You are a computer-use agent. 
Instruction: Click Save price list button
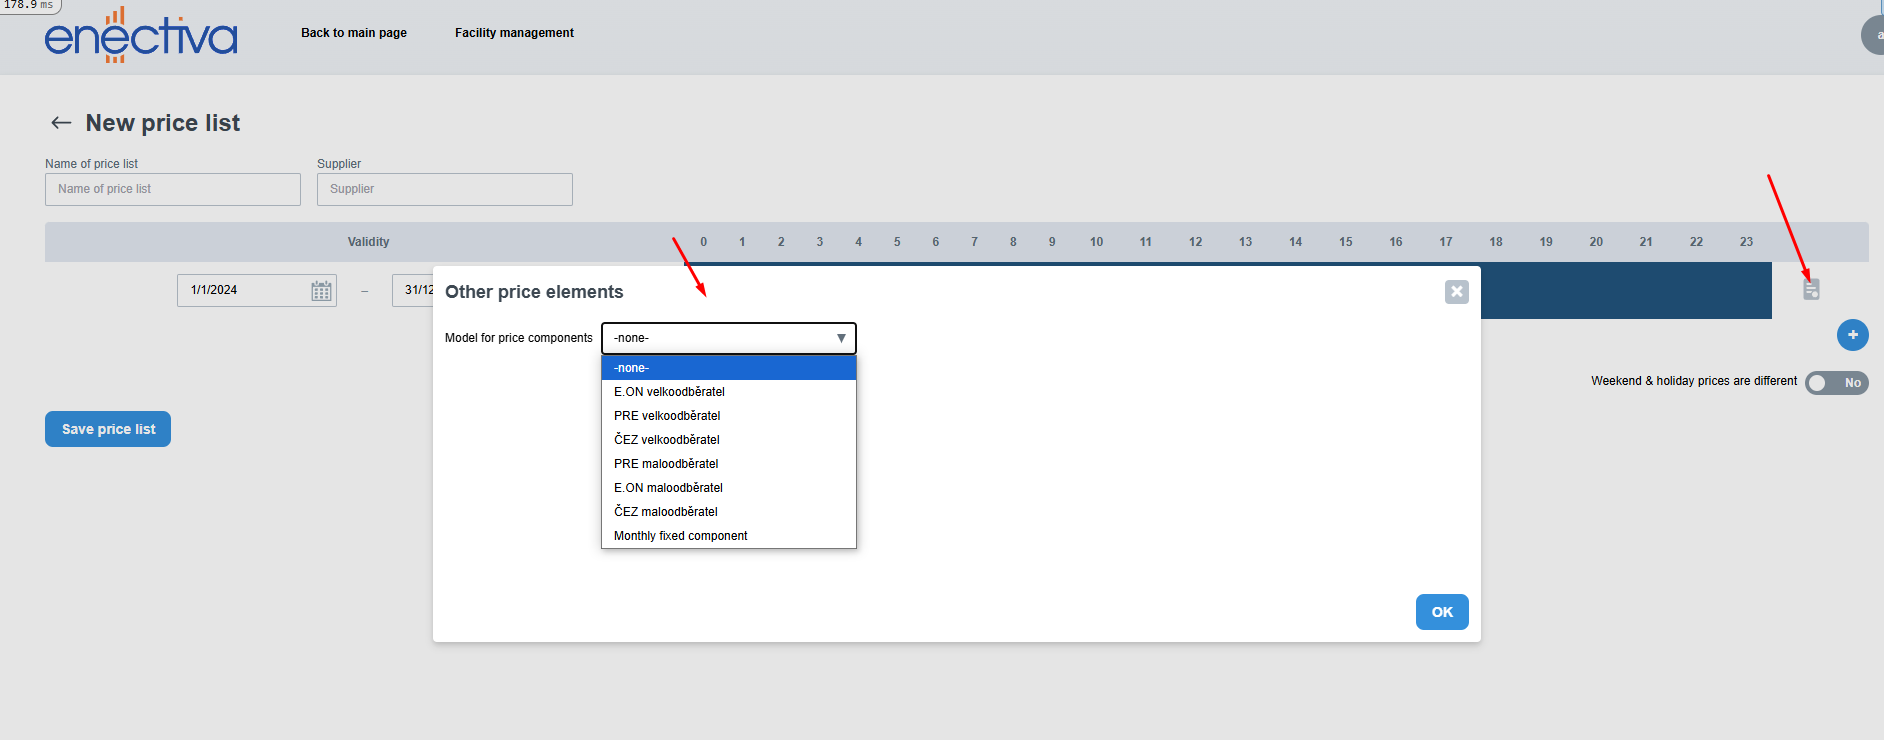click(x=108, y=429)
